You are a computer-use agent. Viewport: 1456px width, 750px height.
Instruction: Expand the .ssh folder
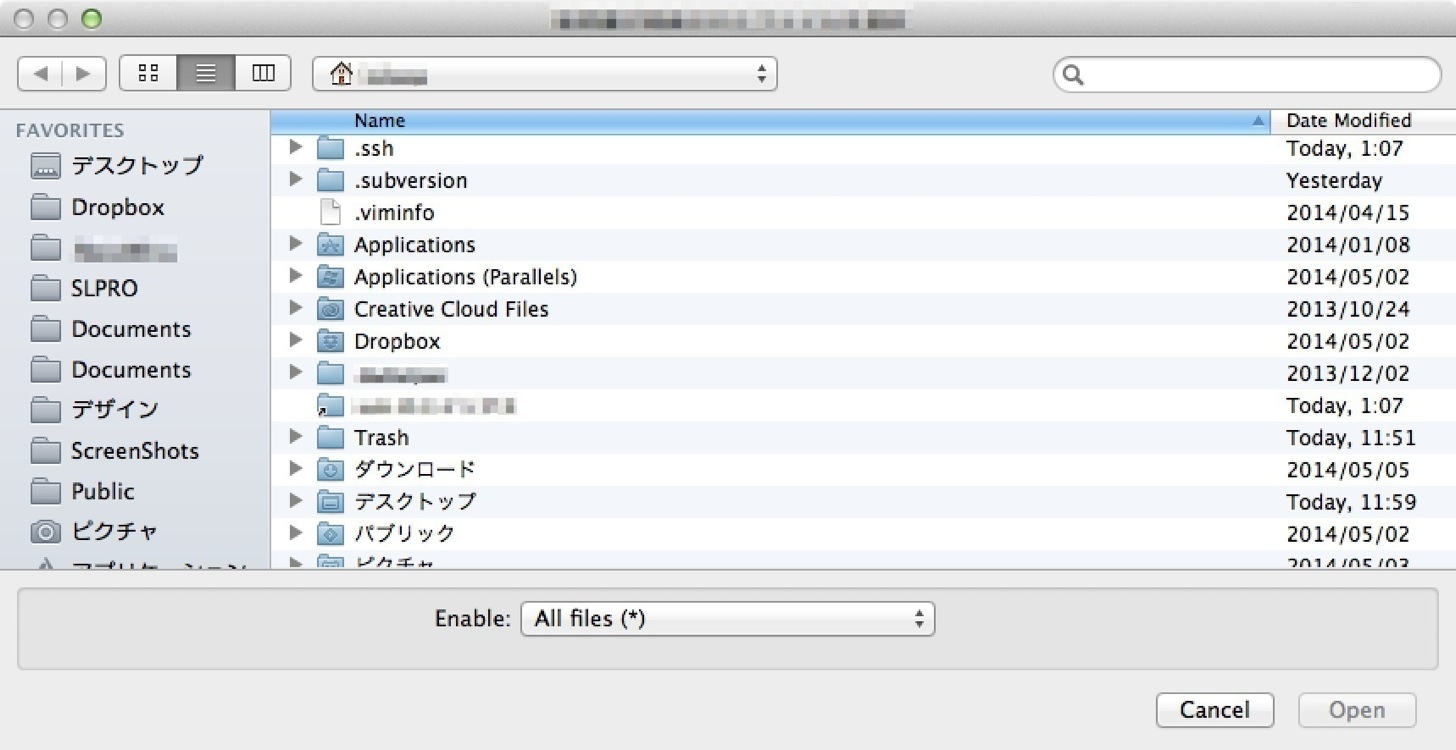[295, 148]
